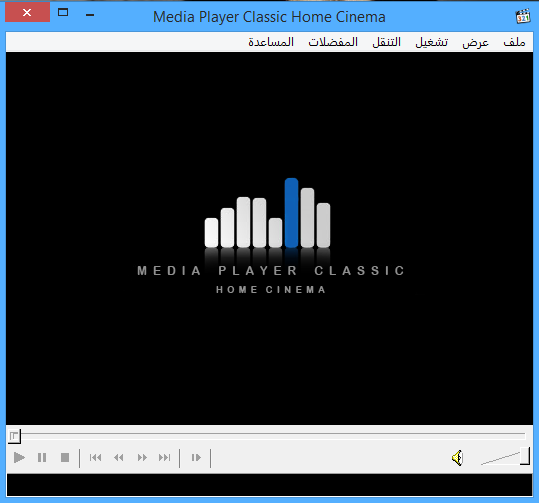Click the Play button
Image resolution: width=539 pixels, height=503 pixels.
coord(19,458)
